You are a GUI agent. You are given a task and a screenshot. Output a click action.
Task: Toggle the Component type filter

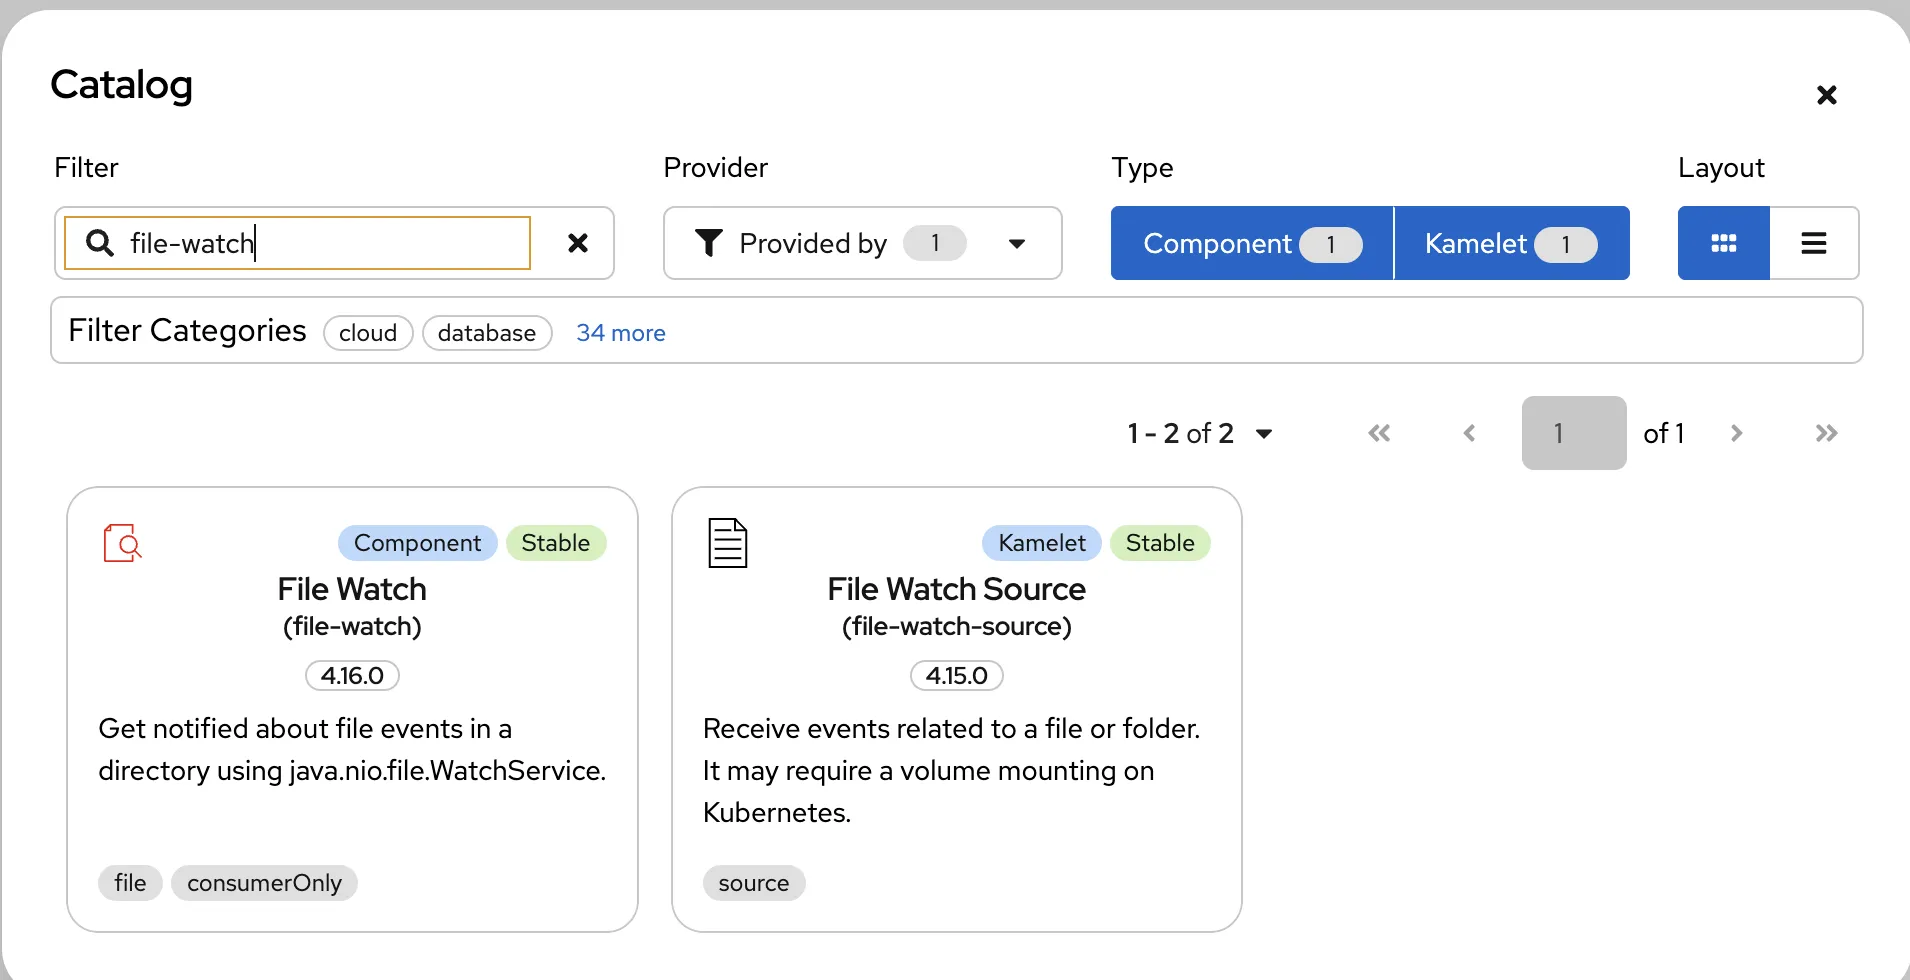click(1250, 243)
